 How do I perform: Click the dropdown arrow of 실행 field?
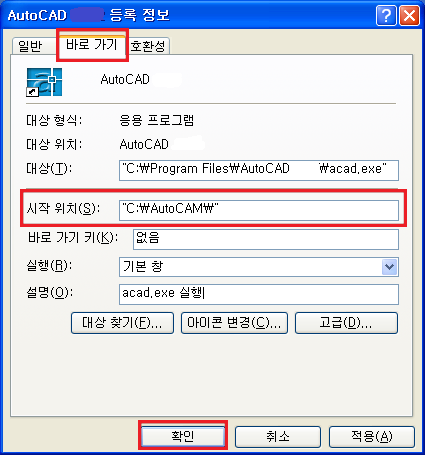(389, 267)
